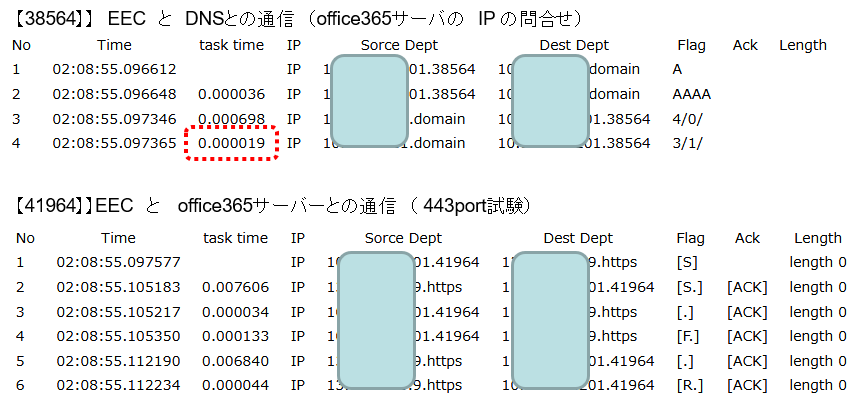849x396 pixels.
Task: Select the task time value 0.000044
Action: [236, 385]
